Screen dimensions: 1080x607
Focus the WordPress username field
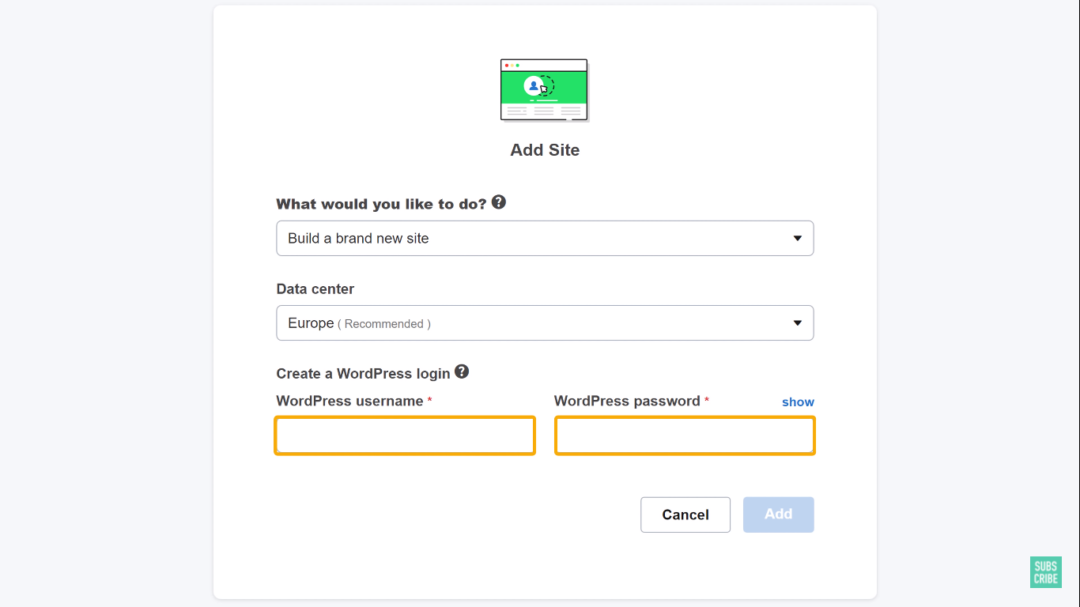pyautogui.click(x=405, y=435)
